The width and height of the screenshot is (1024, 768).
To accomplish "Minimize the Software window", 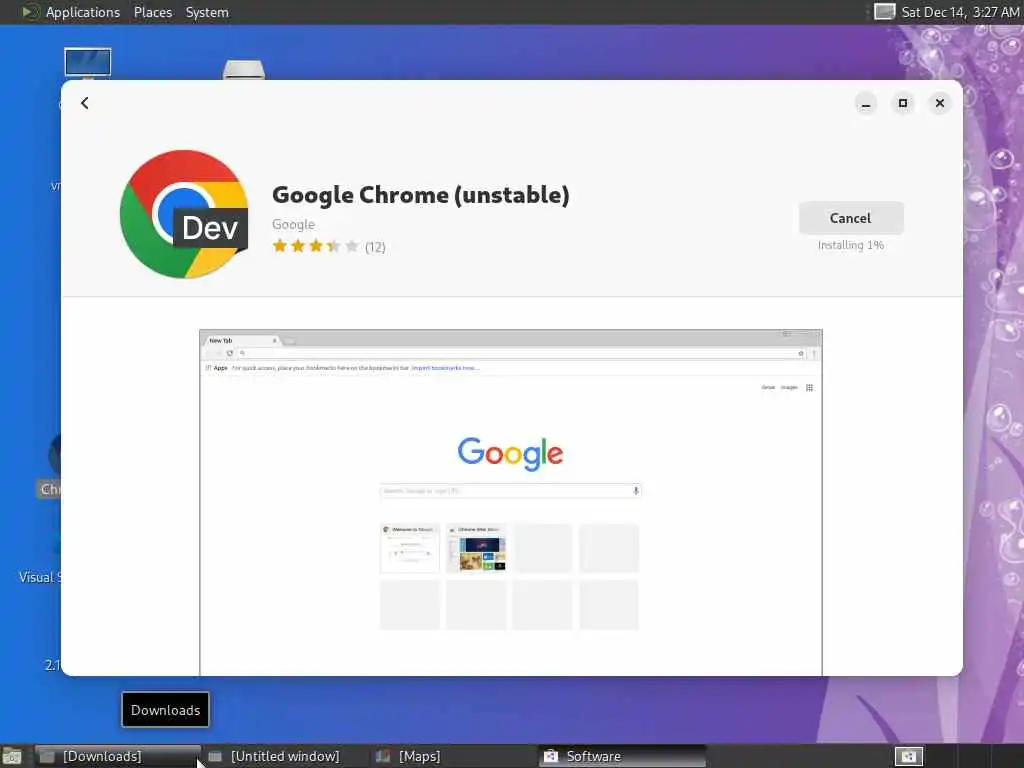I will [866, 103].
